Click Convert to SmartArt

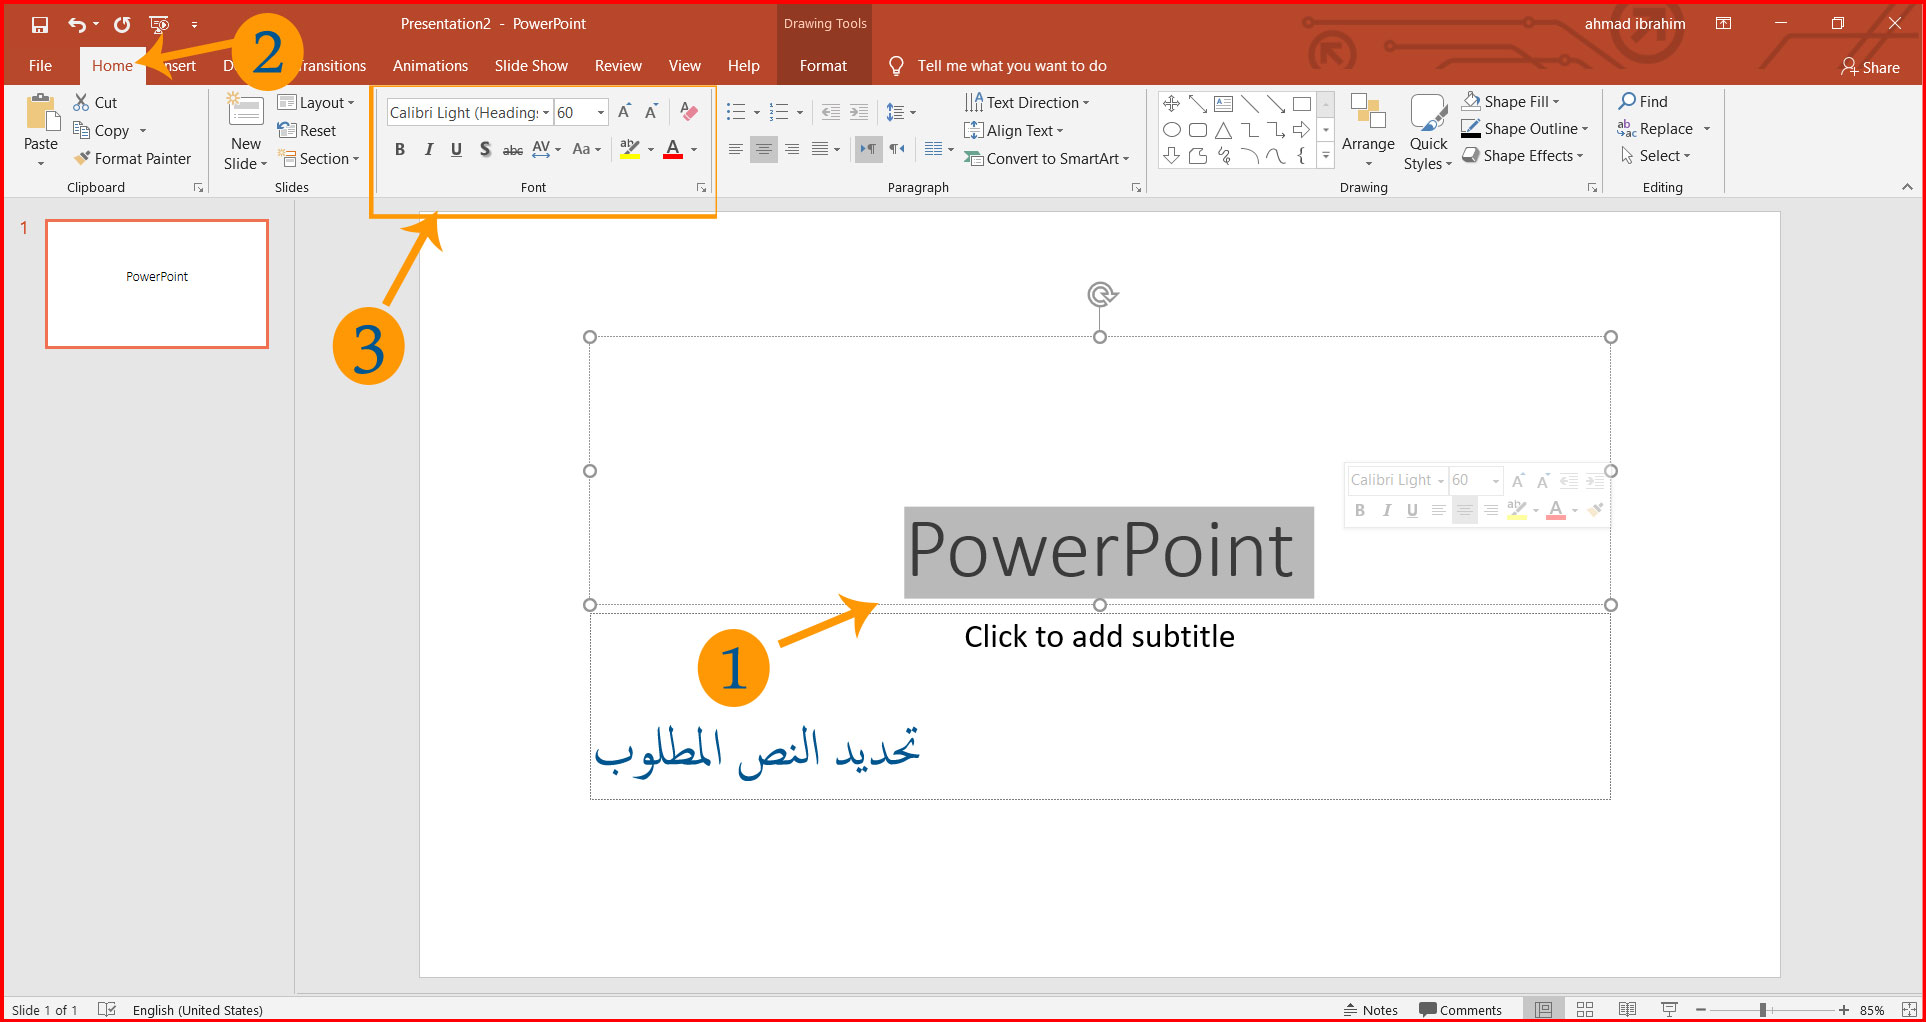coord(1047,158)
